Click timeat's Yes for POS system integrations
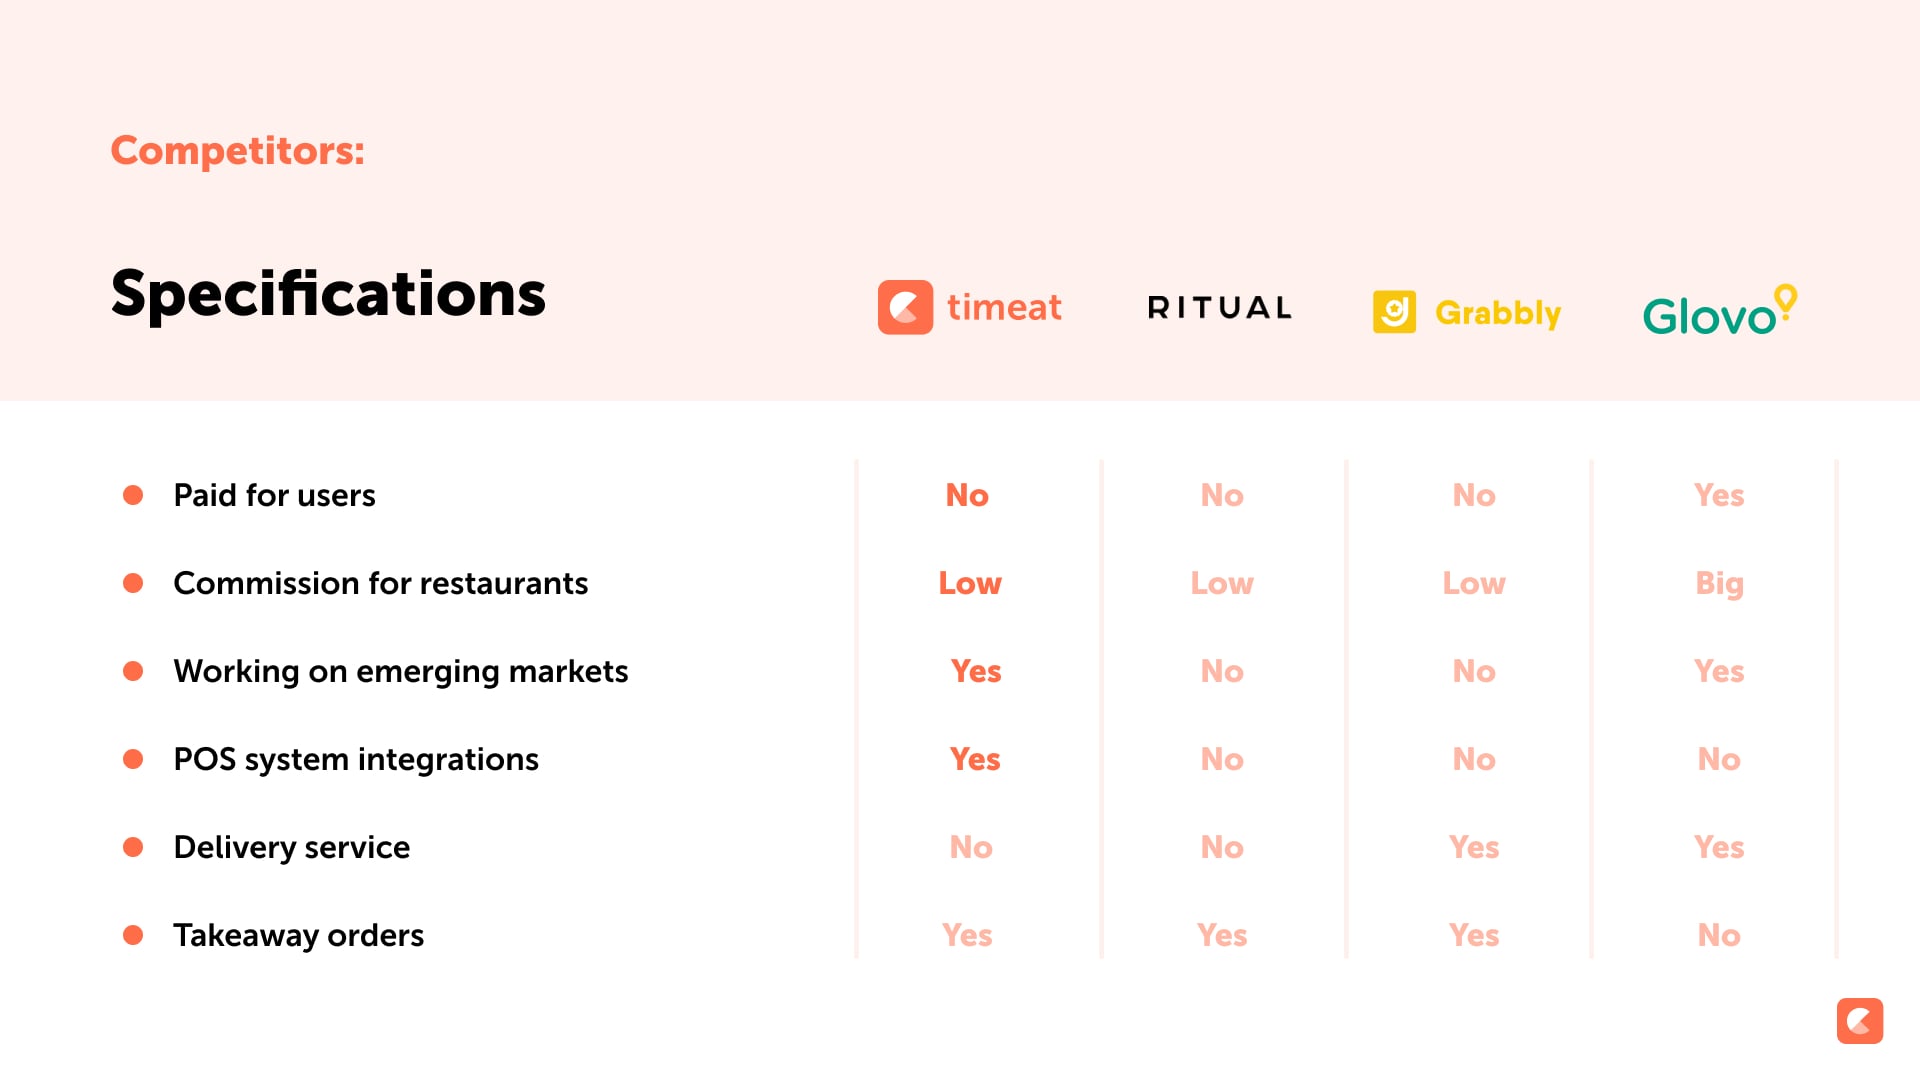Viewport: 1920px width, 1080px height. pyautogui.click(x=975, y=759)
